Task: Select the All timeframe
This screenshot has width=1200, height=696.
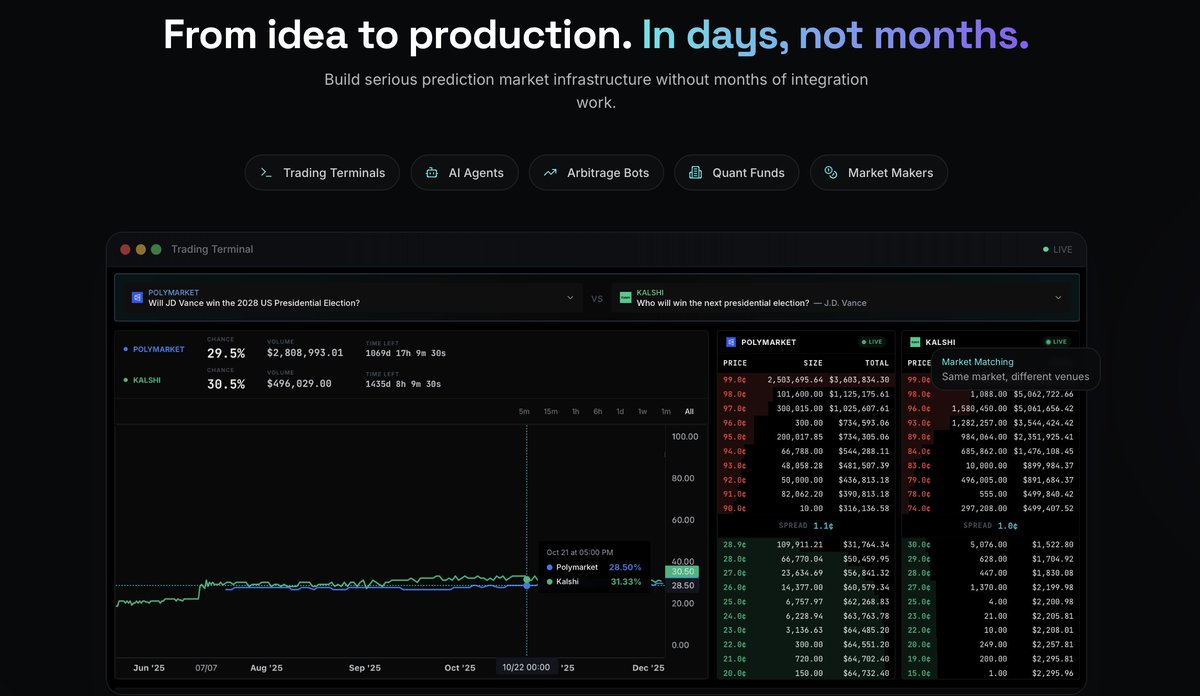Action: (x=689, y=412)
